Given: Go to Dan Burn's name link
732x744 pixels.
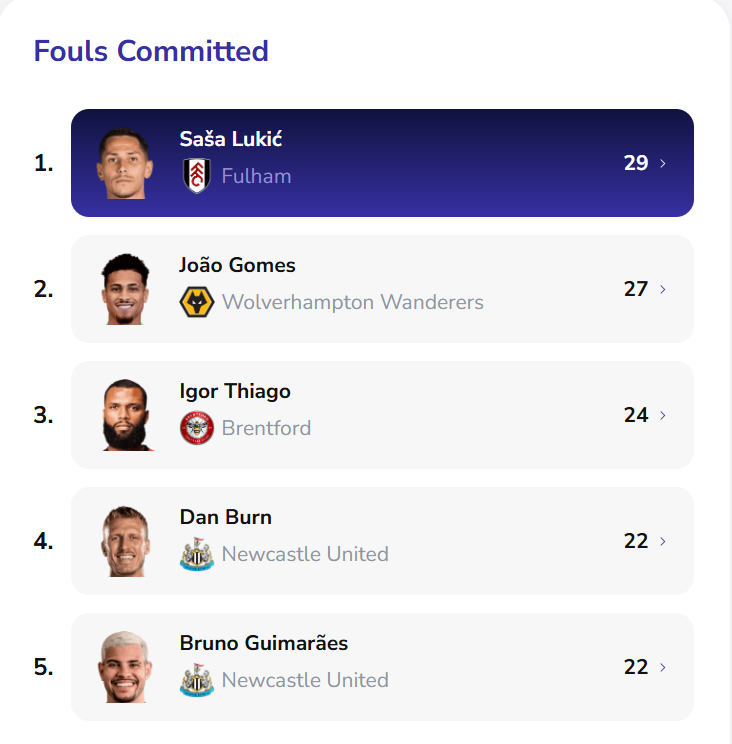Looking at the screenshot, I should pos(225,517).
